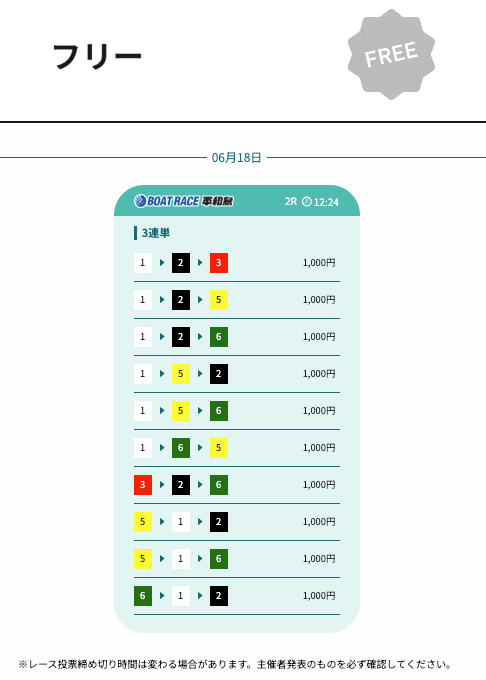Click the black 2 box in 1-5-2 row
486x680 pixels.
219,374
